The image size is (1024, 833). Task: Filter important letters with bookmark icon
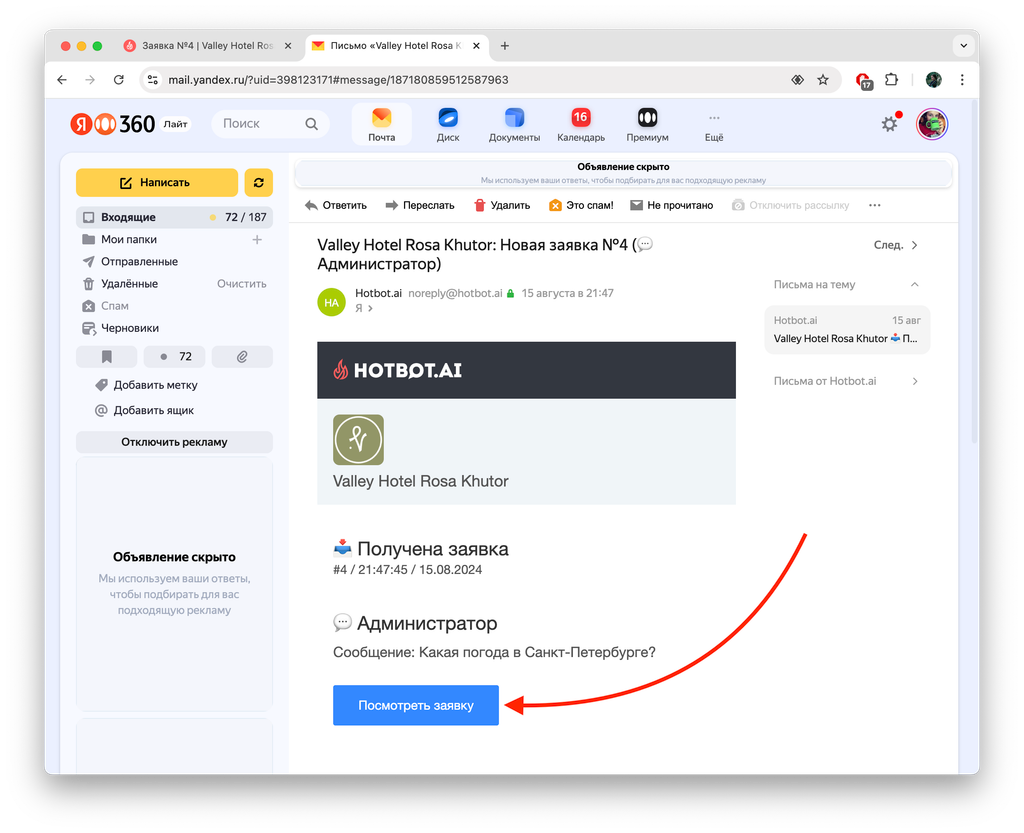tap(106, 356)
